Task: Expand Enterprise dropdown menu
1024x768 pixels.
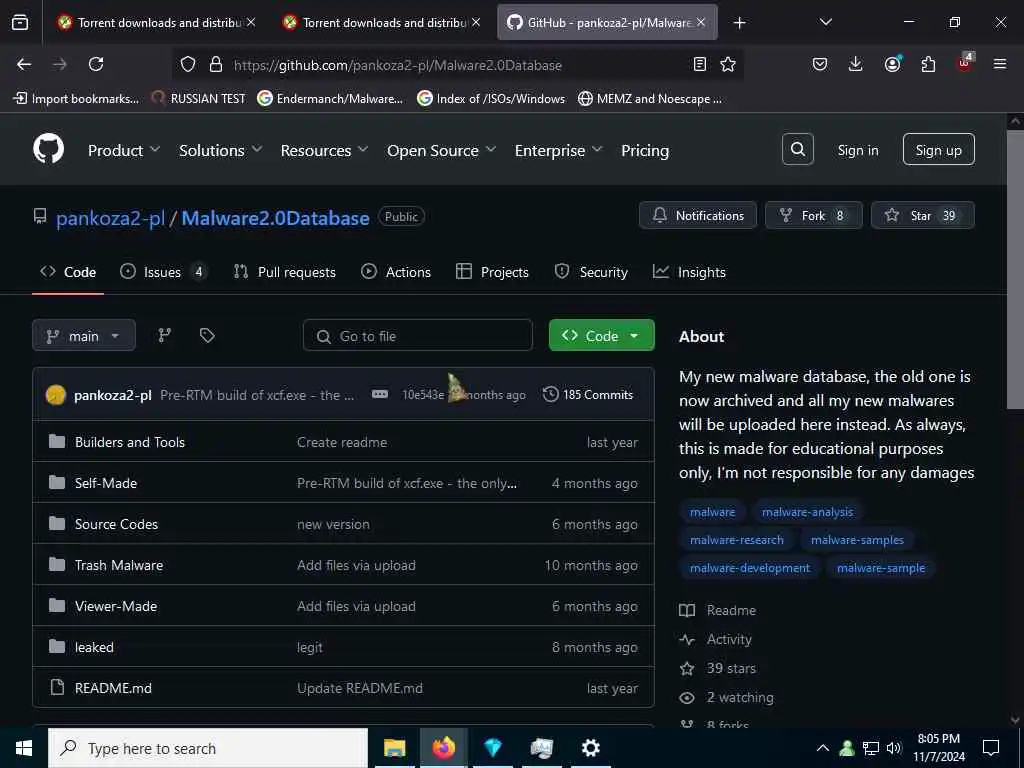Action: pos(558,150)
